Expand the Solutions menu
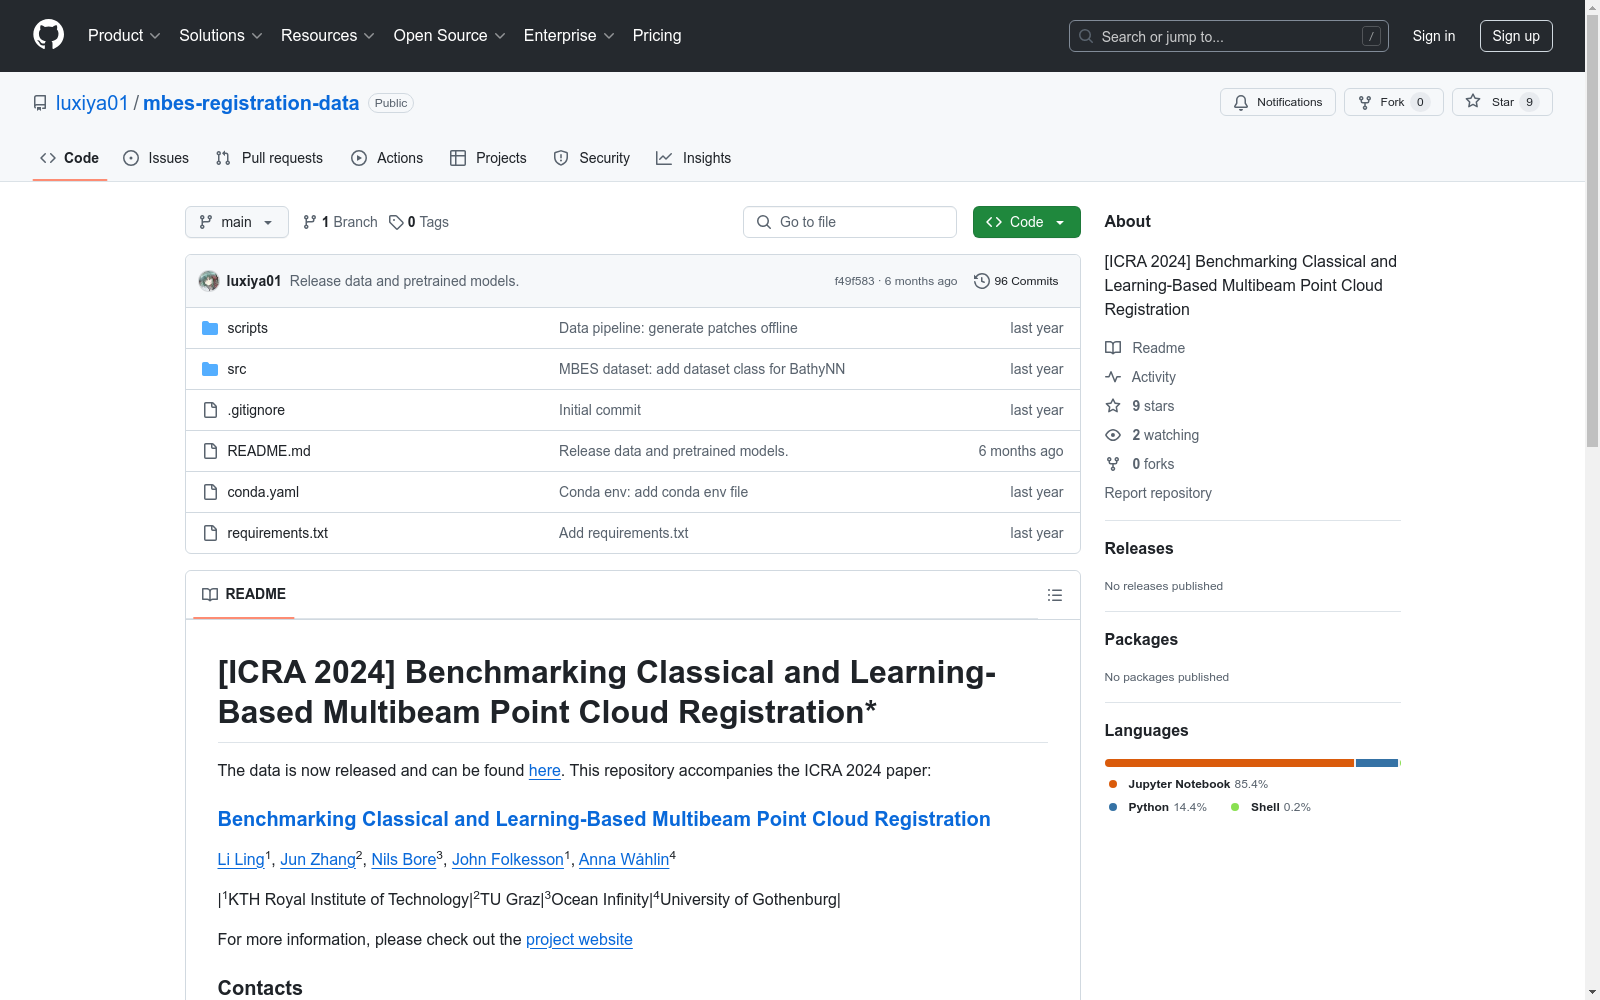 pos(221,35)
